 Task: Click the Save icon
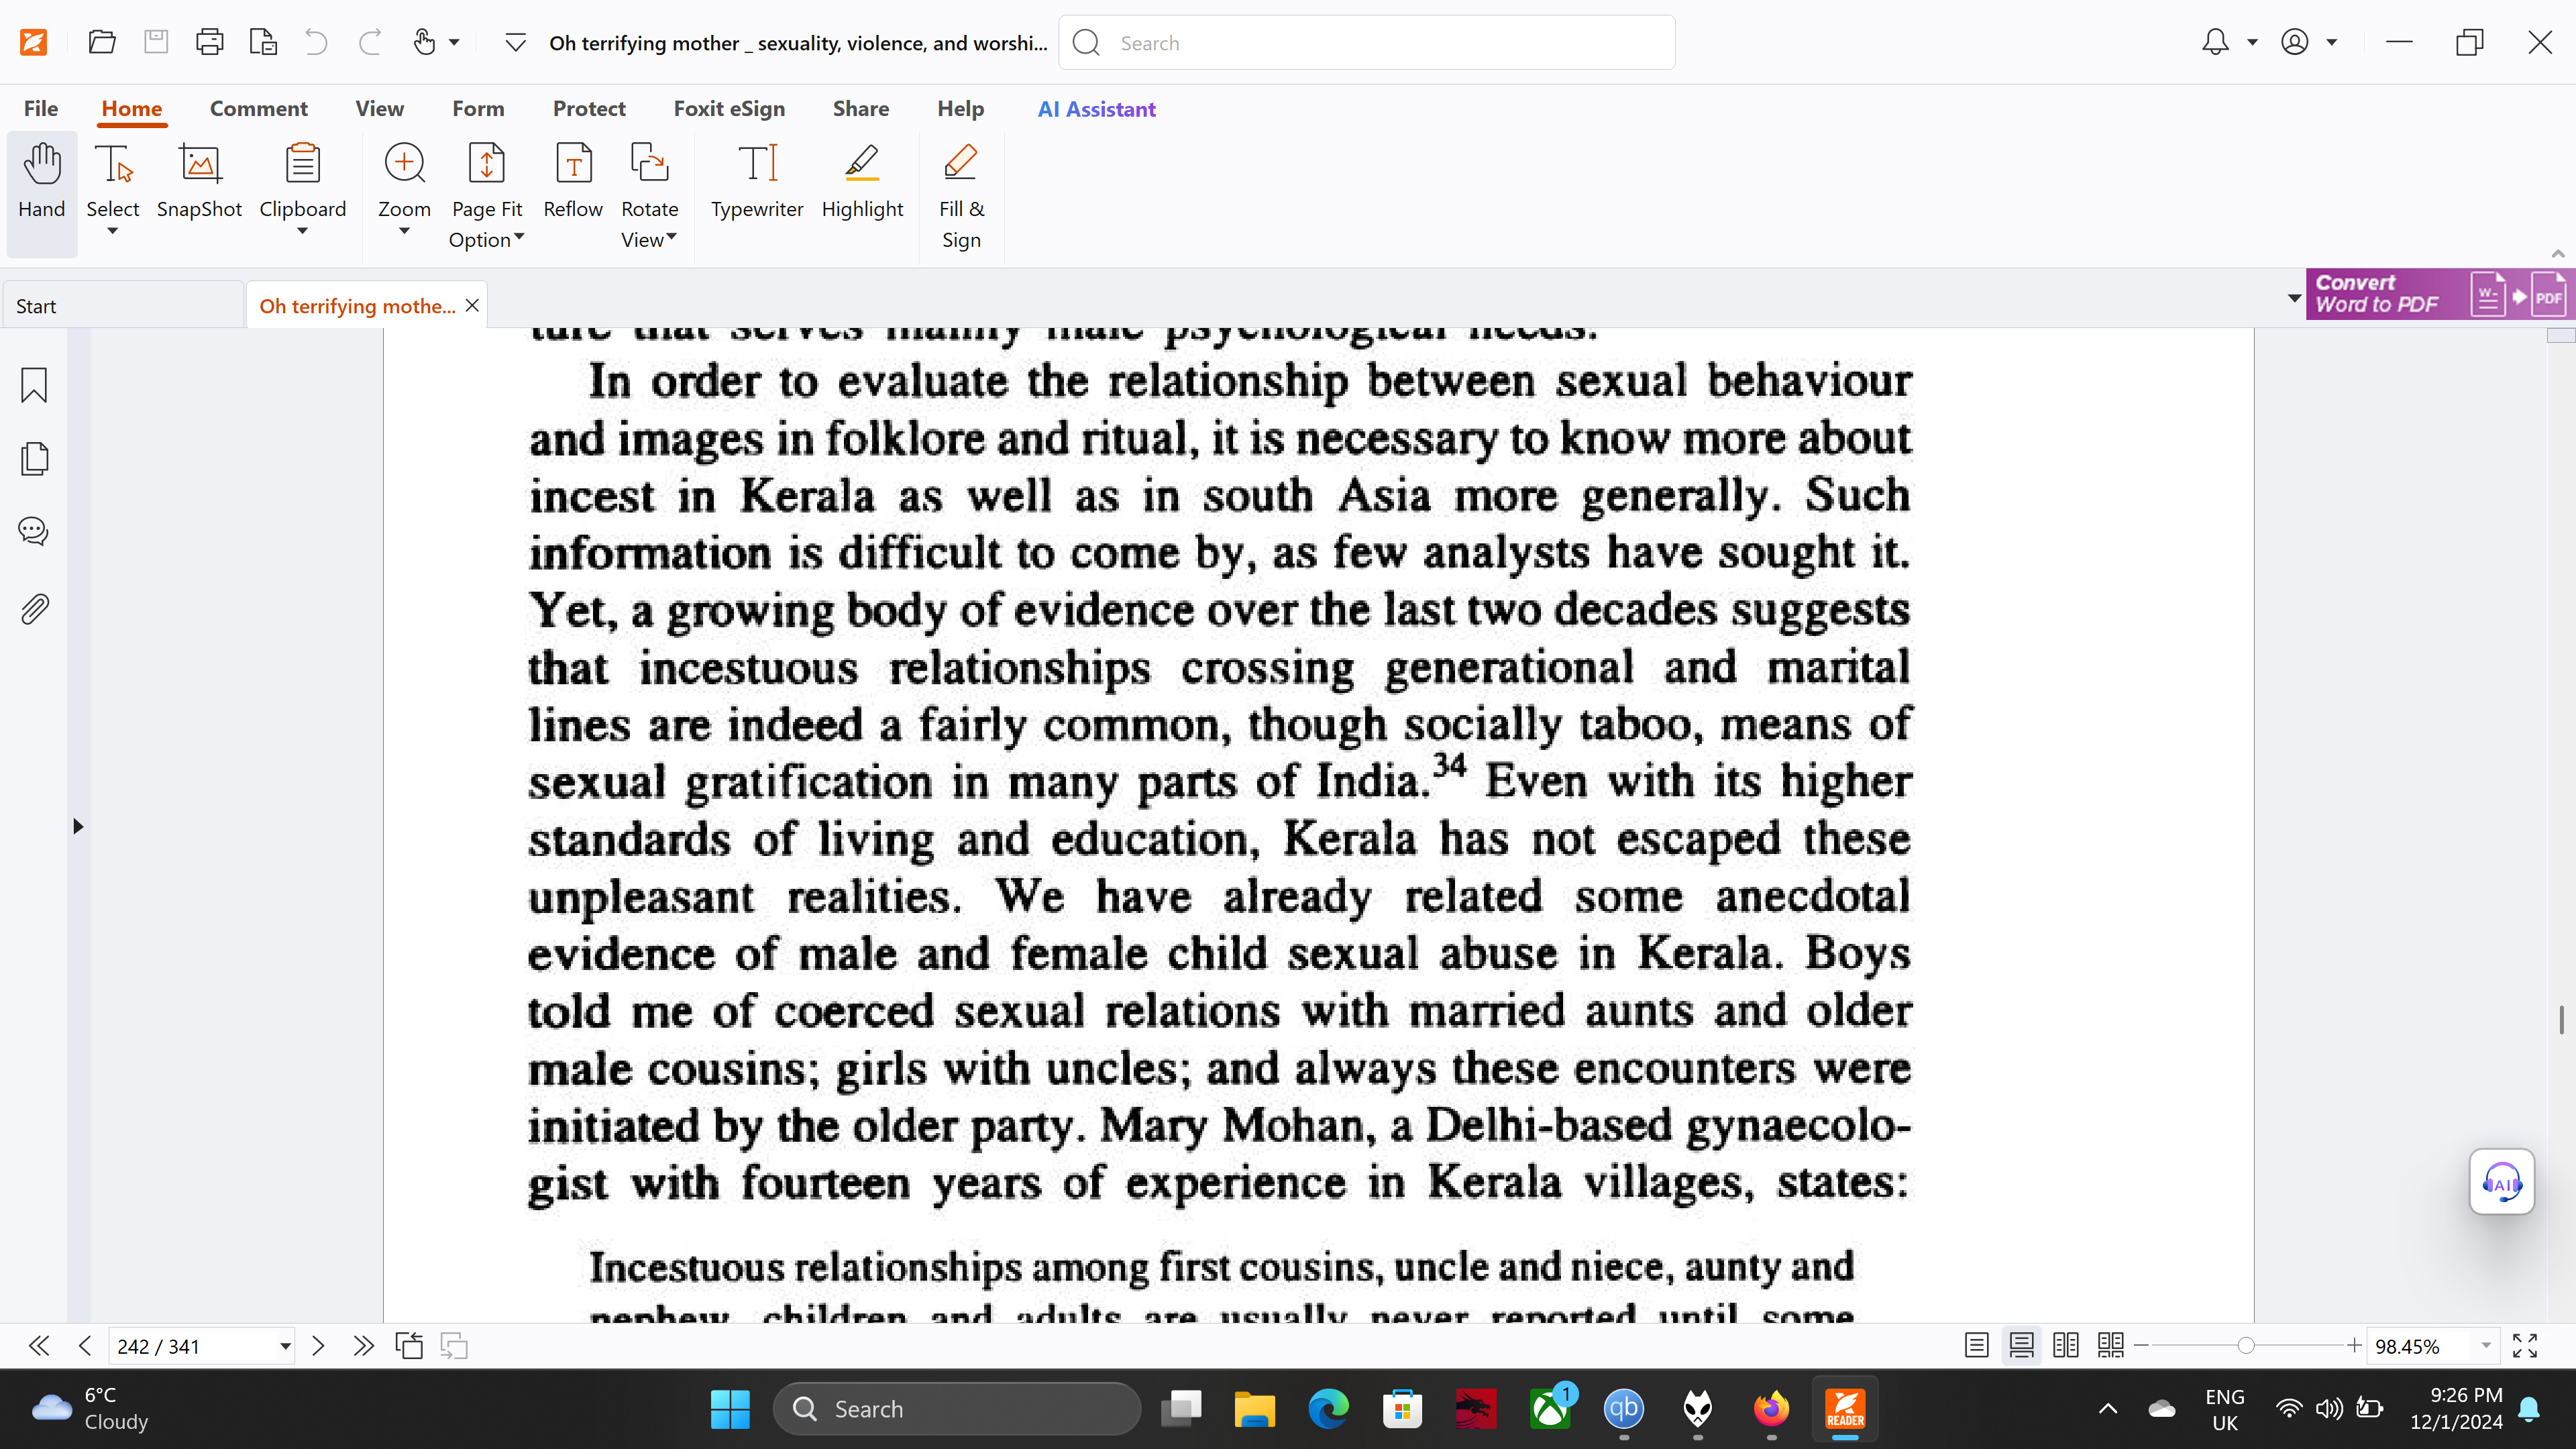pyautogui.click(x=156, y=42)
